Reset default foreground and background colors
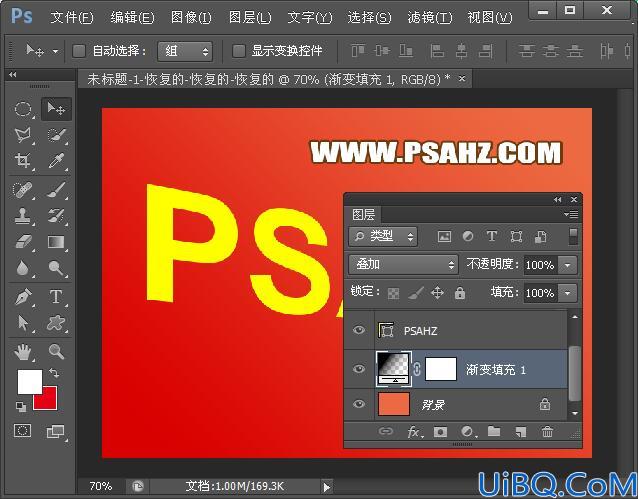638x499 pixels. pos(21,406)
